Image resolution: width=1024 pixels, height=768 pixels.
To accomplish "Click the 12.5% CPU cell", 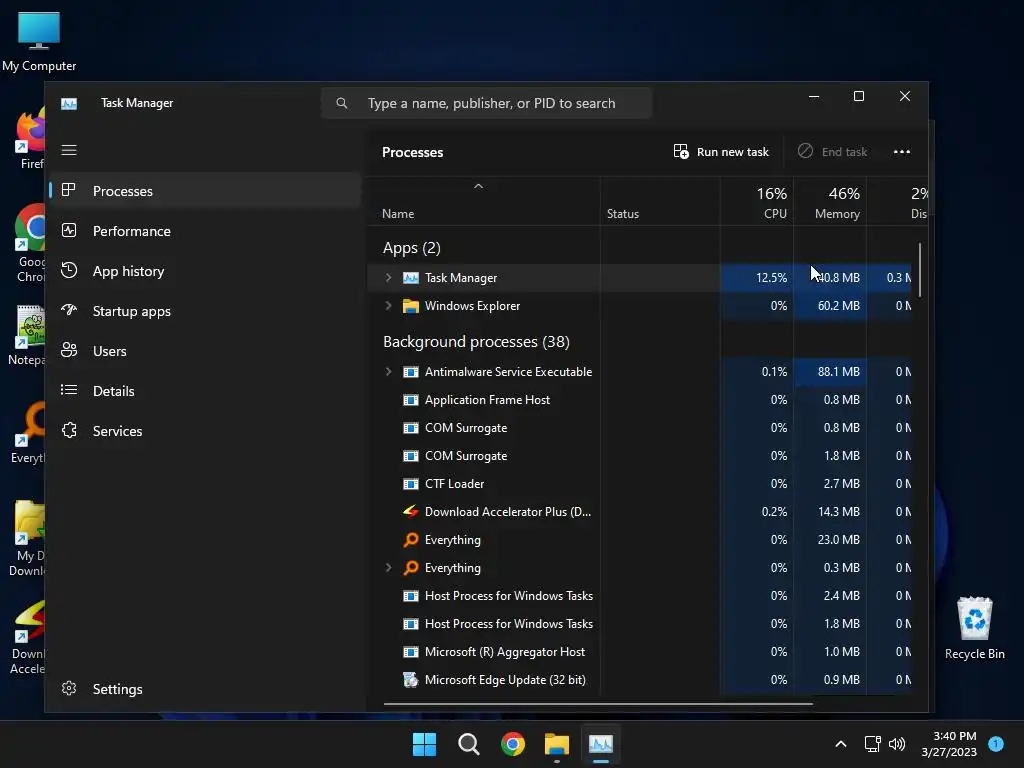I will [757, 278].
